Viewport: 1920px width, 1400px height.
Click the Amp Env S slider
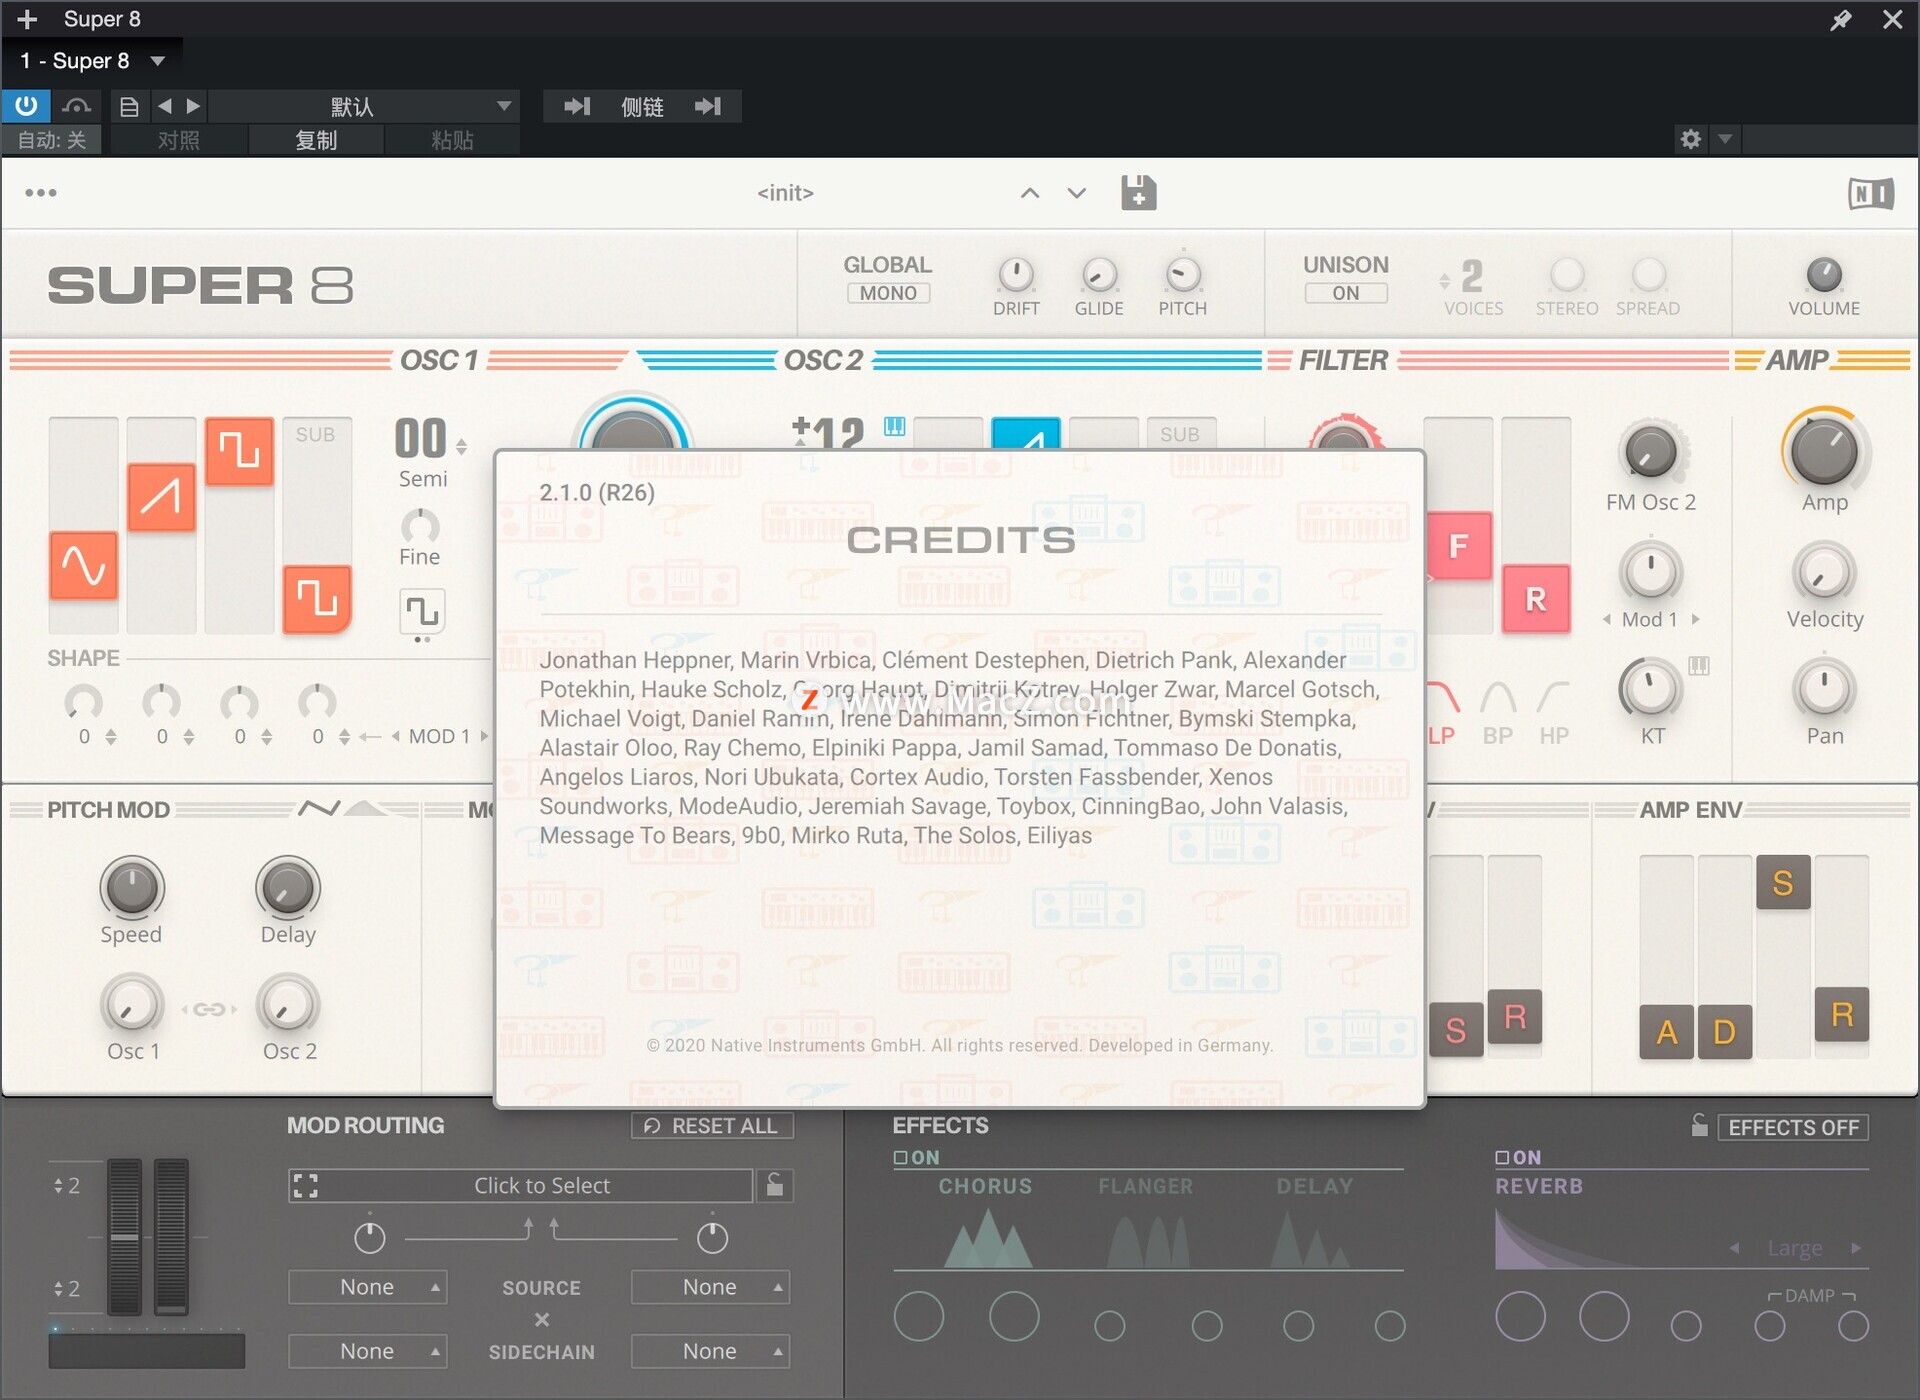coord(1782,882)
